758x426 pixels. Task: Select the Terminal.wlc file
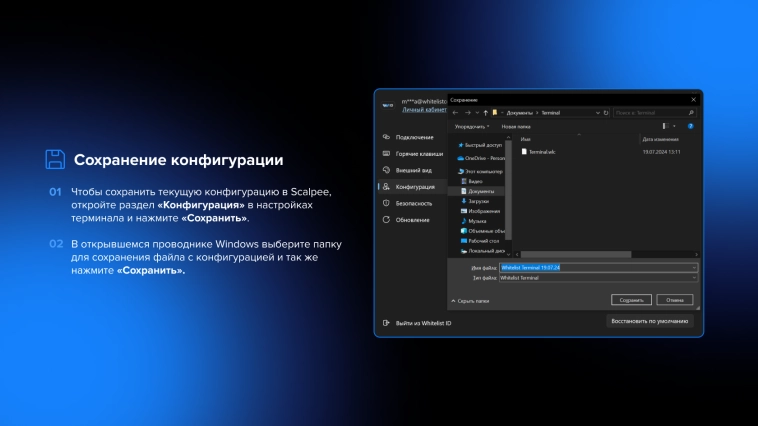pyautogui.click(x=538, y=152)
